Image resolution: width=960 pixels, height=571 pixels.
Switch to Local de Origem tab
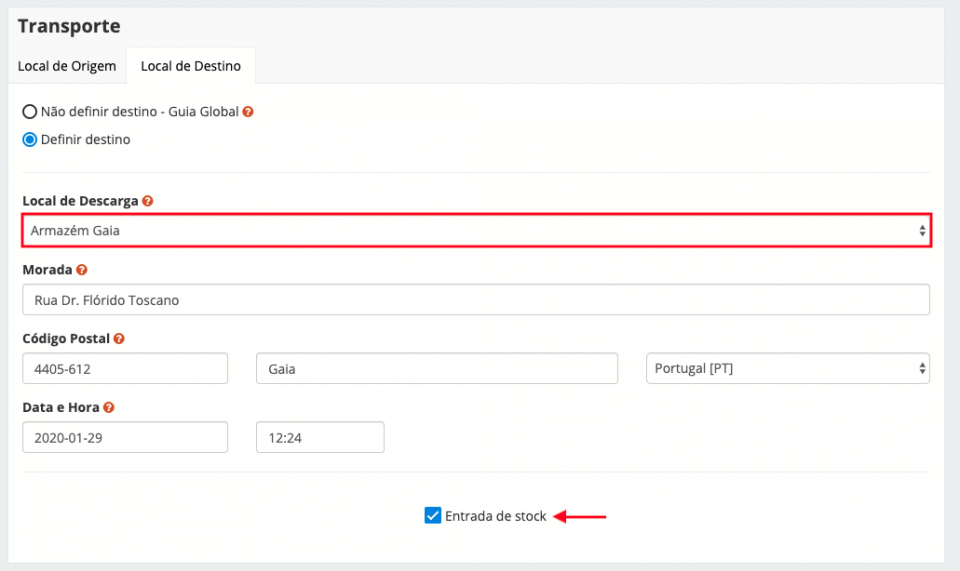tap(67, 66)
